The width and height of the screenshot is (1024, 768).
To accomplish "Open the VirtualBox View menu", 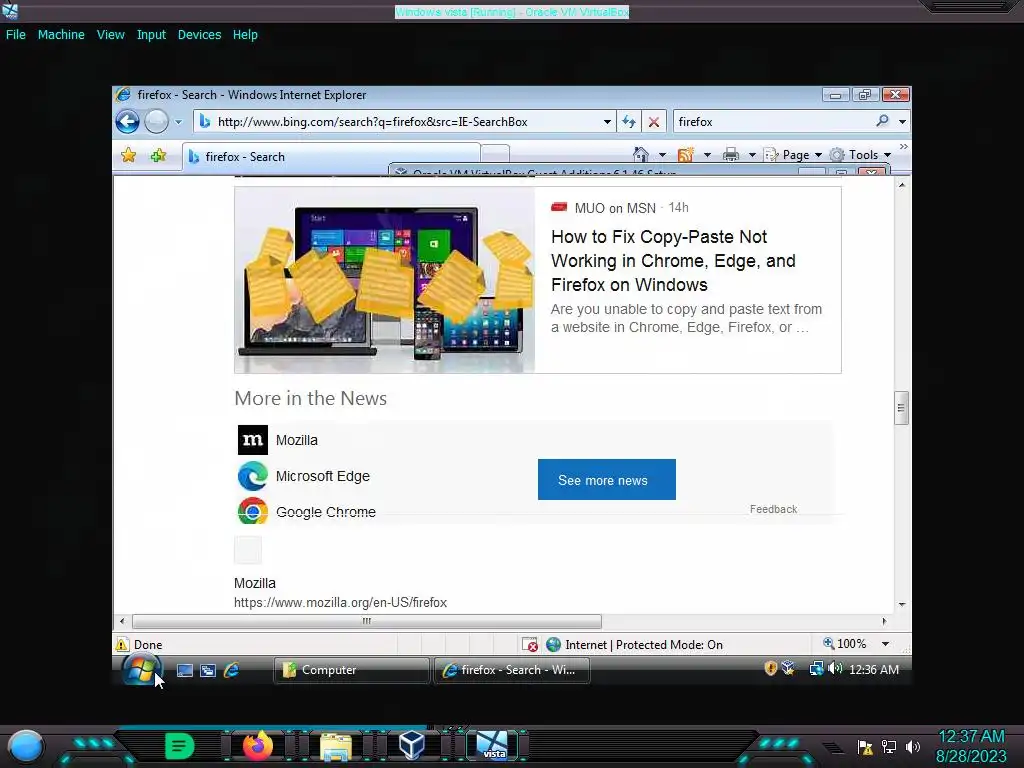I will click(x=110, y=35).
